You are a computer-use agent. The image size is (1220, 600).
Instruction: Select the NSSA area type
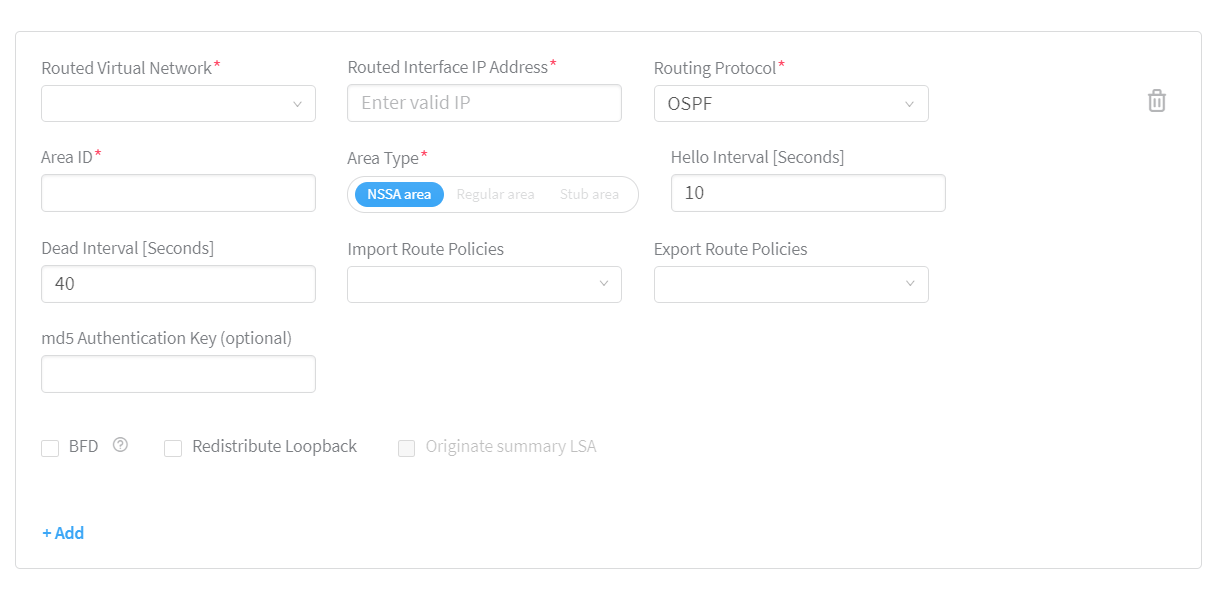tap(399, 194)
